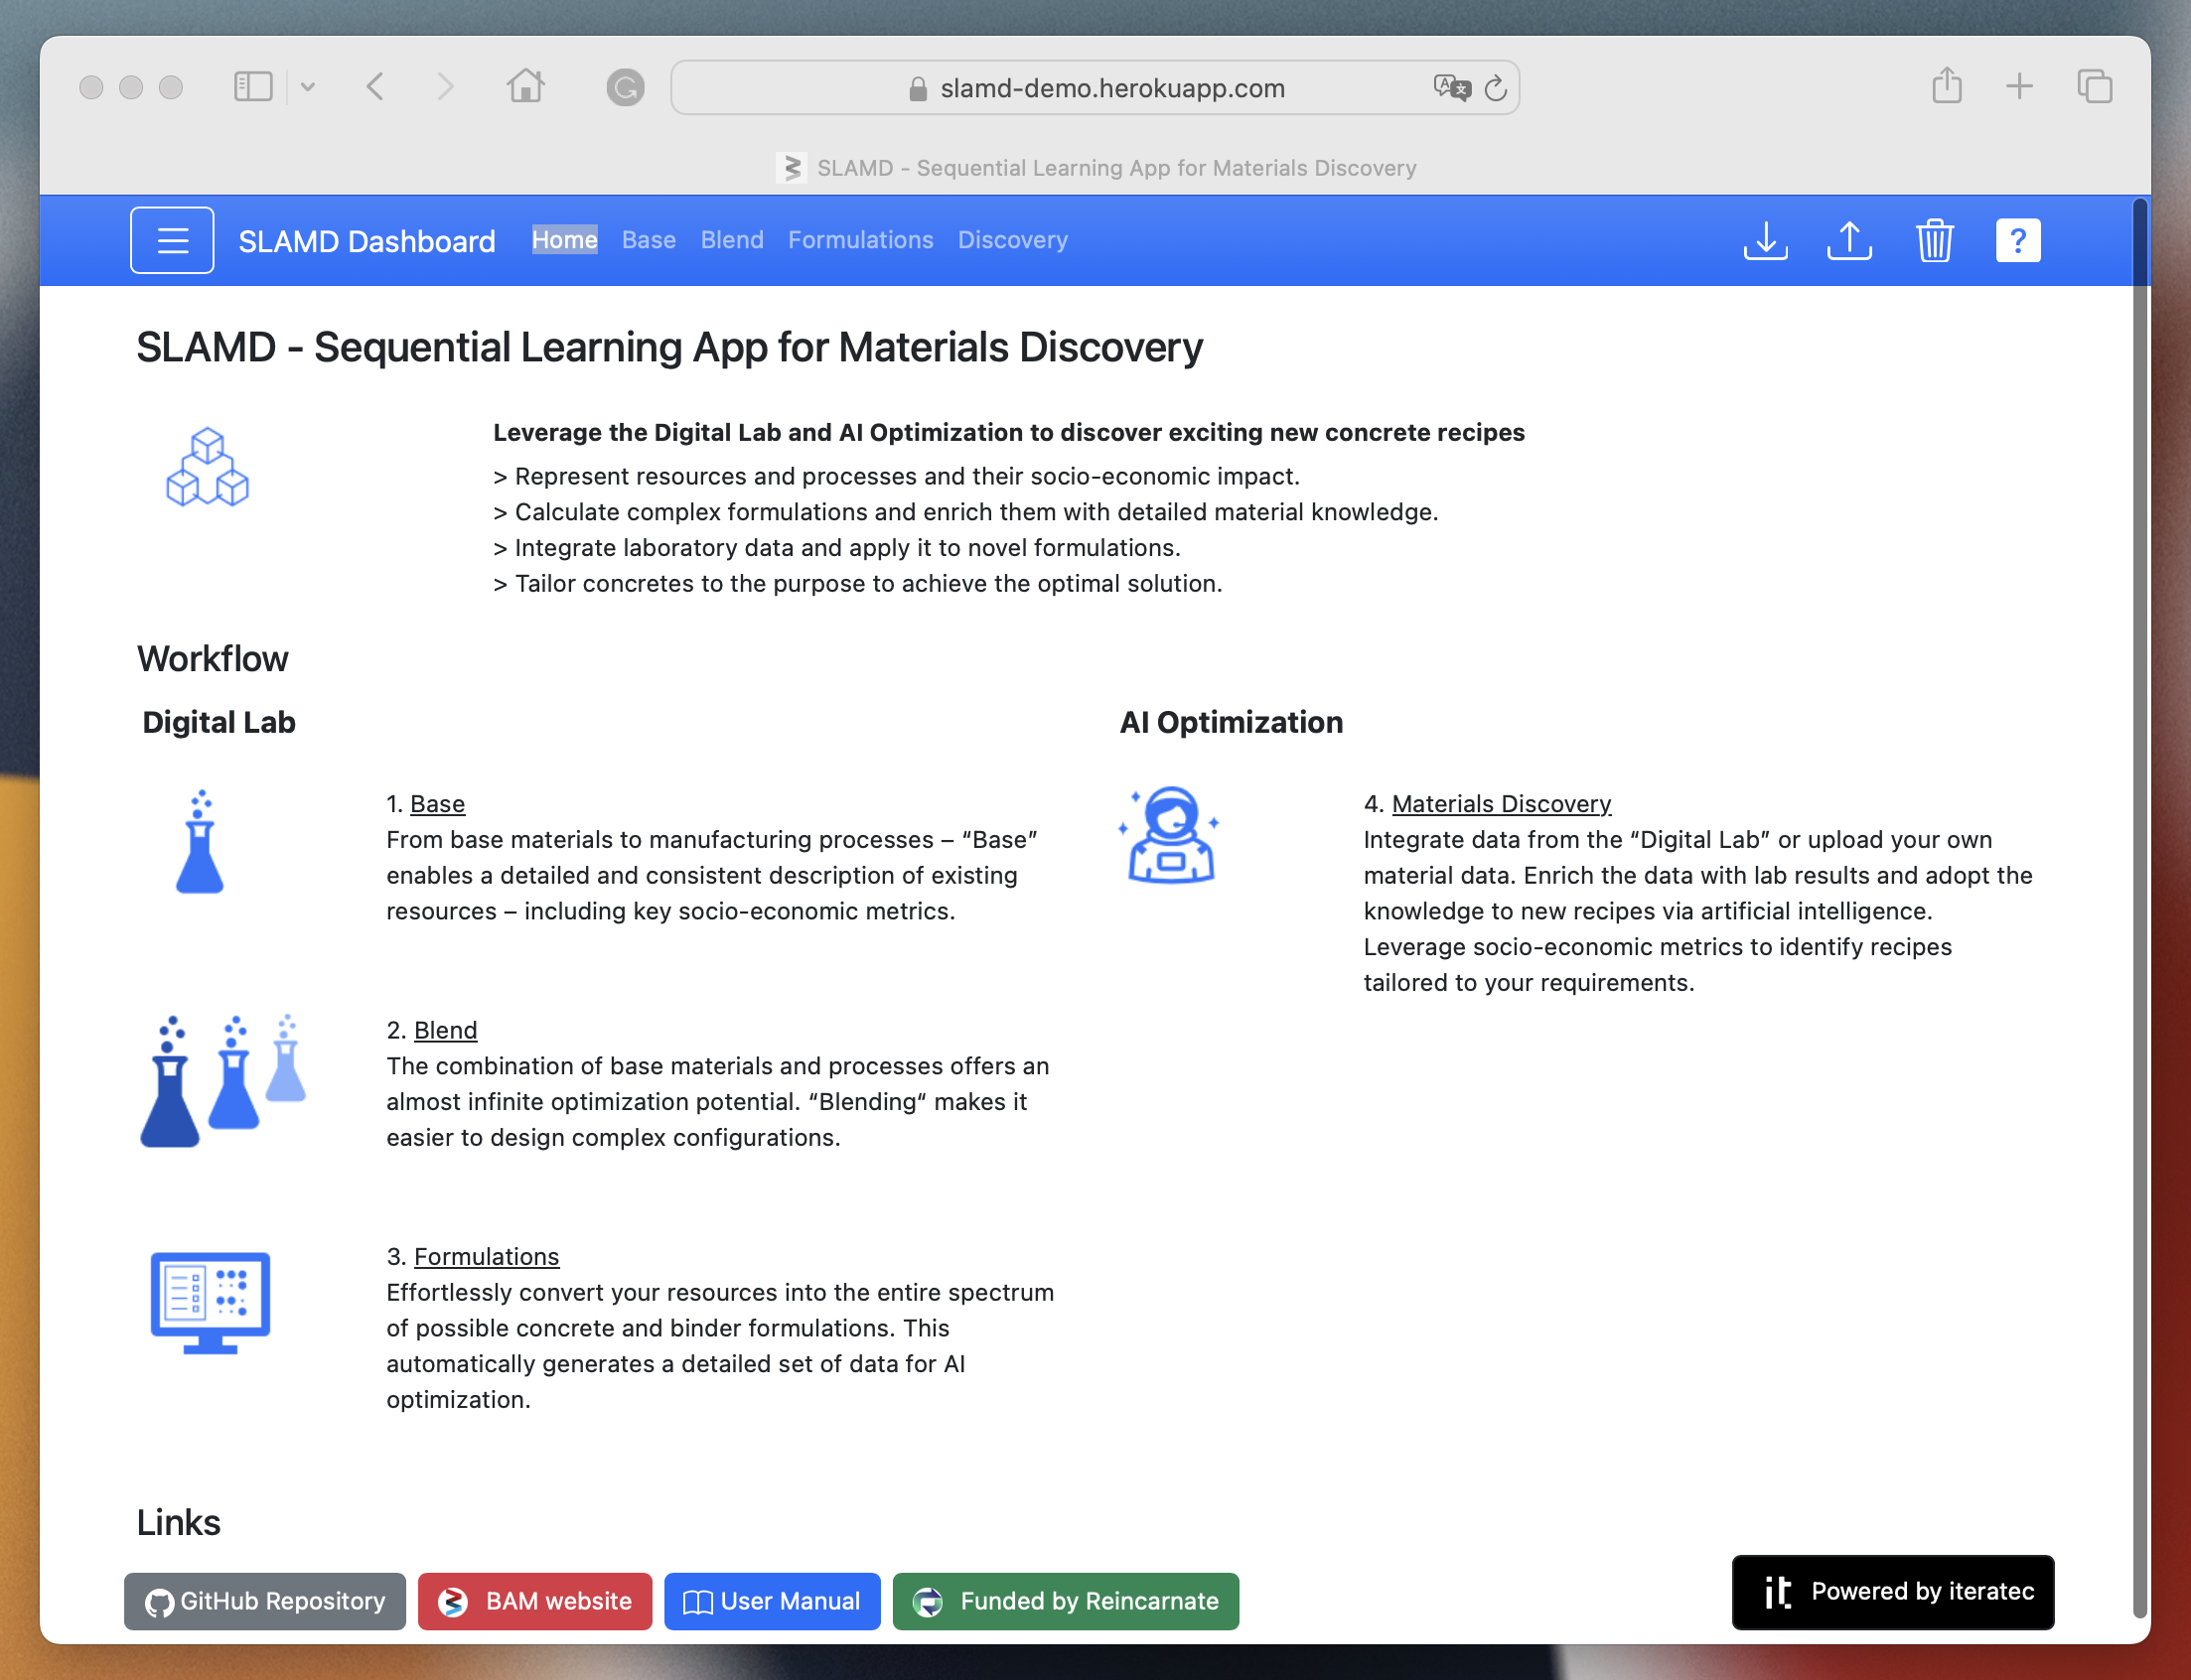
Task: Expand the sidebar dropdown chevron in Safari
Action: pyautogui.click(x=308, y=87)
